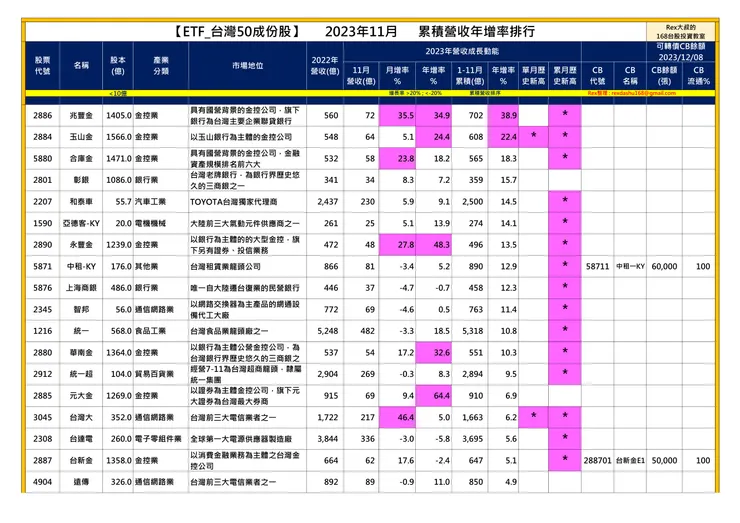Click the name cell 台灣大
Image resolution: width=740 pixels, height=523 pixels.
coord(81,417)
